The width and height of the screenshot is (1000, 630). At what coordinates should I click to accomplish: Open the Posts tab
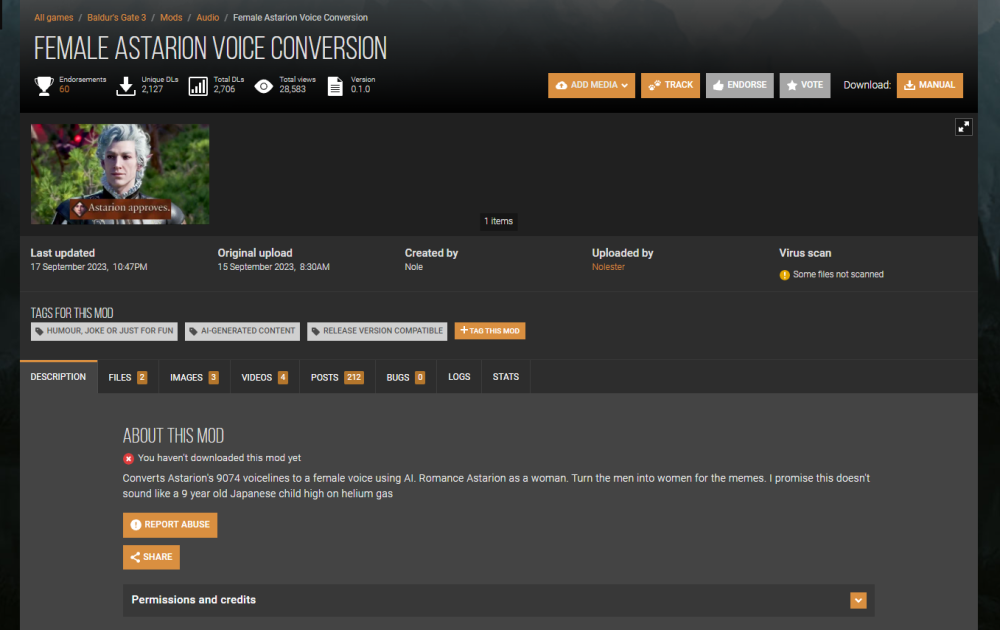pyautogui.click(x=337, y=377)
